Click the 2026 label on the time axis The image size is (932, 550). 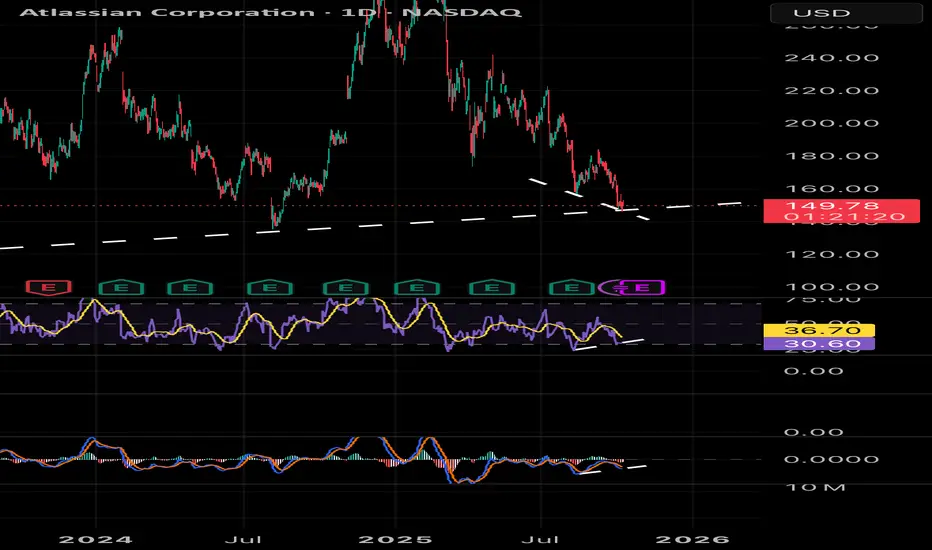tap(692, 540)
